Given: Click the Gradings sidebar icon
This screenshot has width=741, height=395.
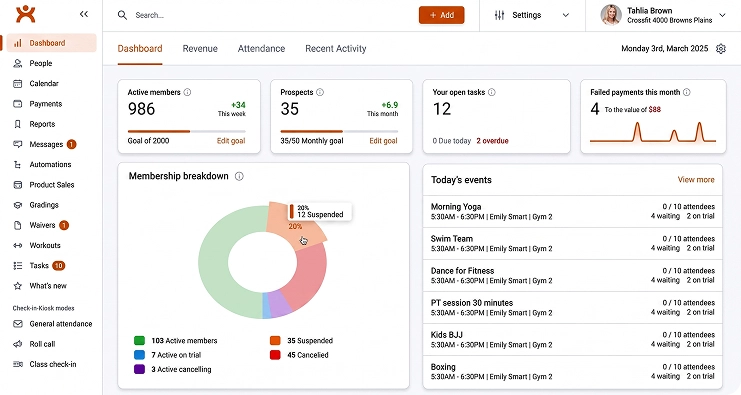Looking at the screenshot, I should 17,205.
